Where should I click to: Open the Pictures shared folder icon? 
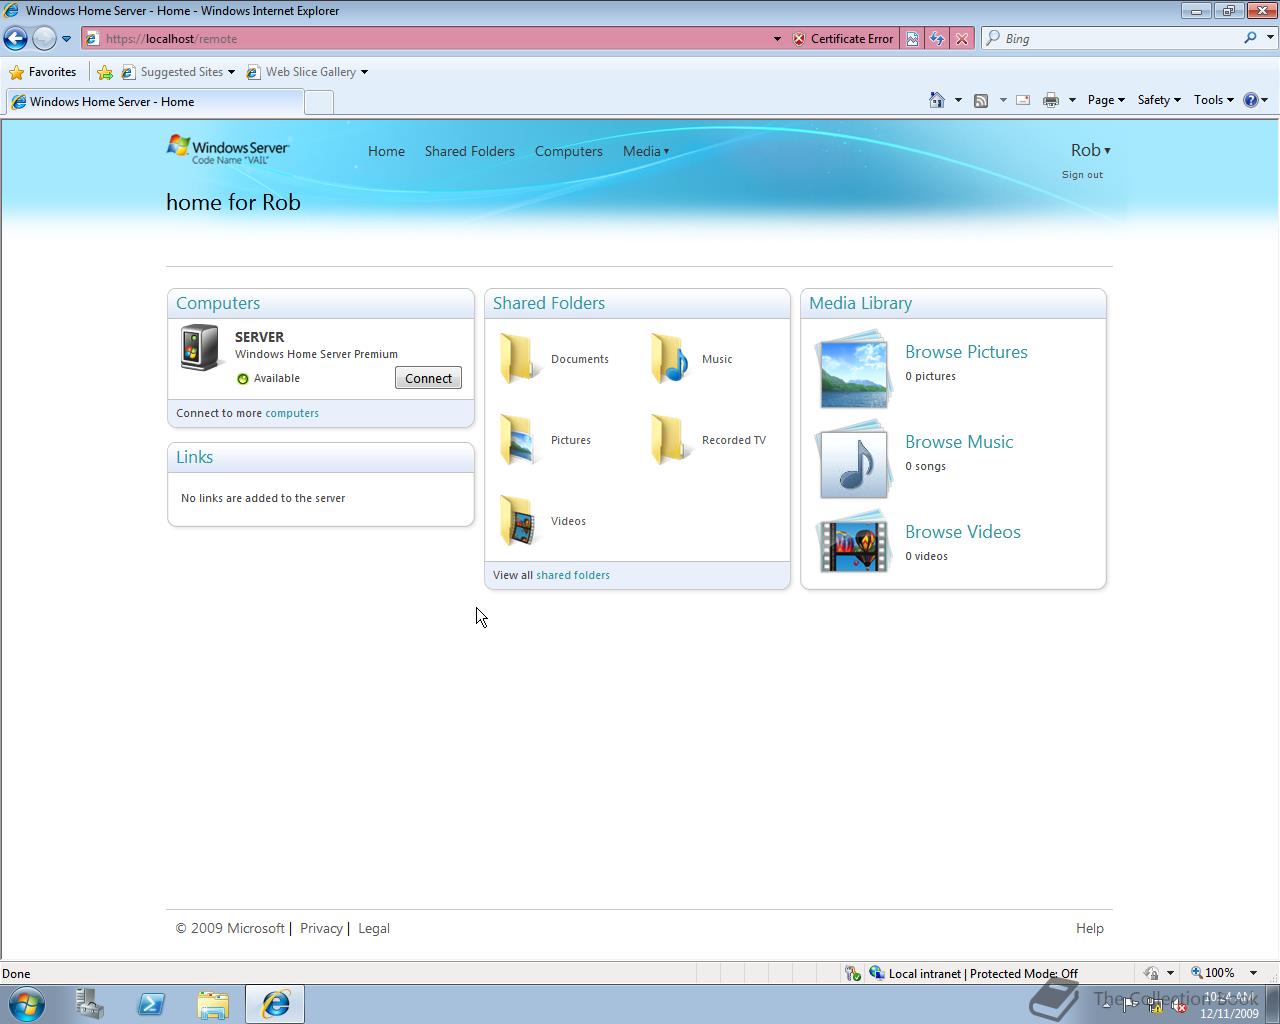click(517, 440)
